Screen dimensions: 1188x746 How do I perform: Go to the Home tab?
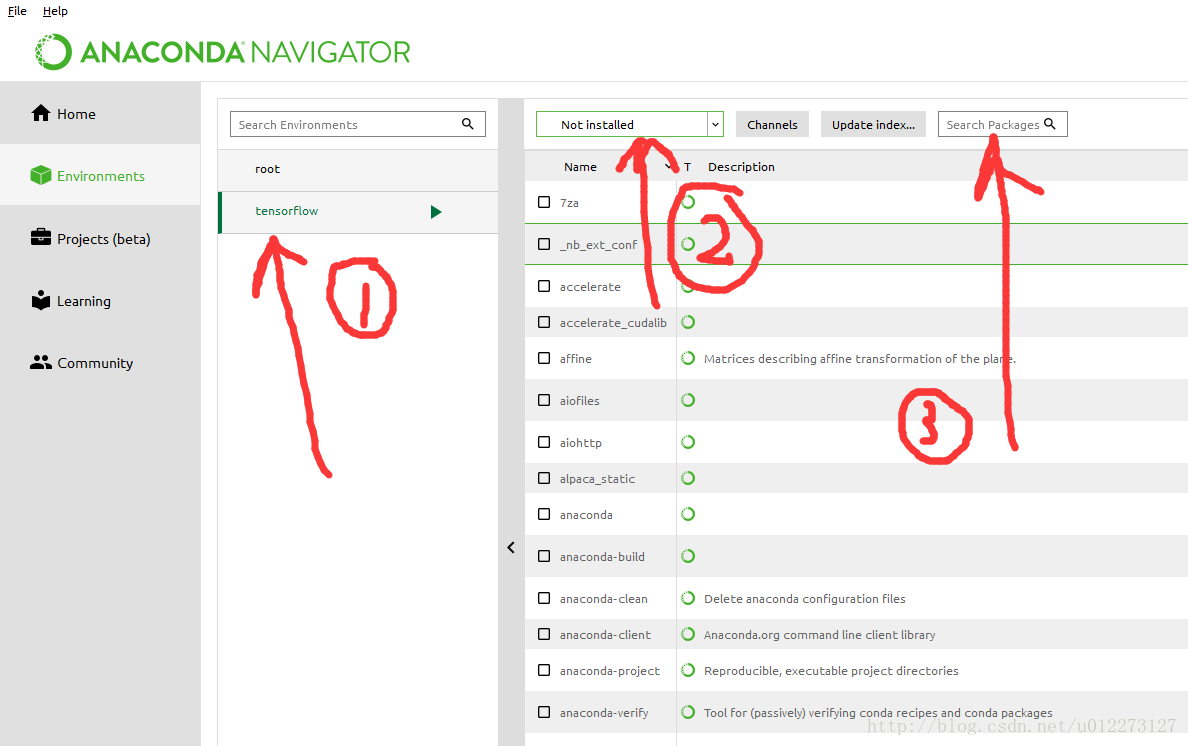(100, 114)
